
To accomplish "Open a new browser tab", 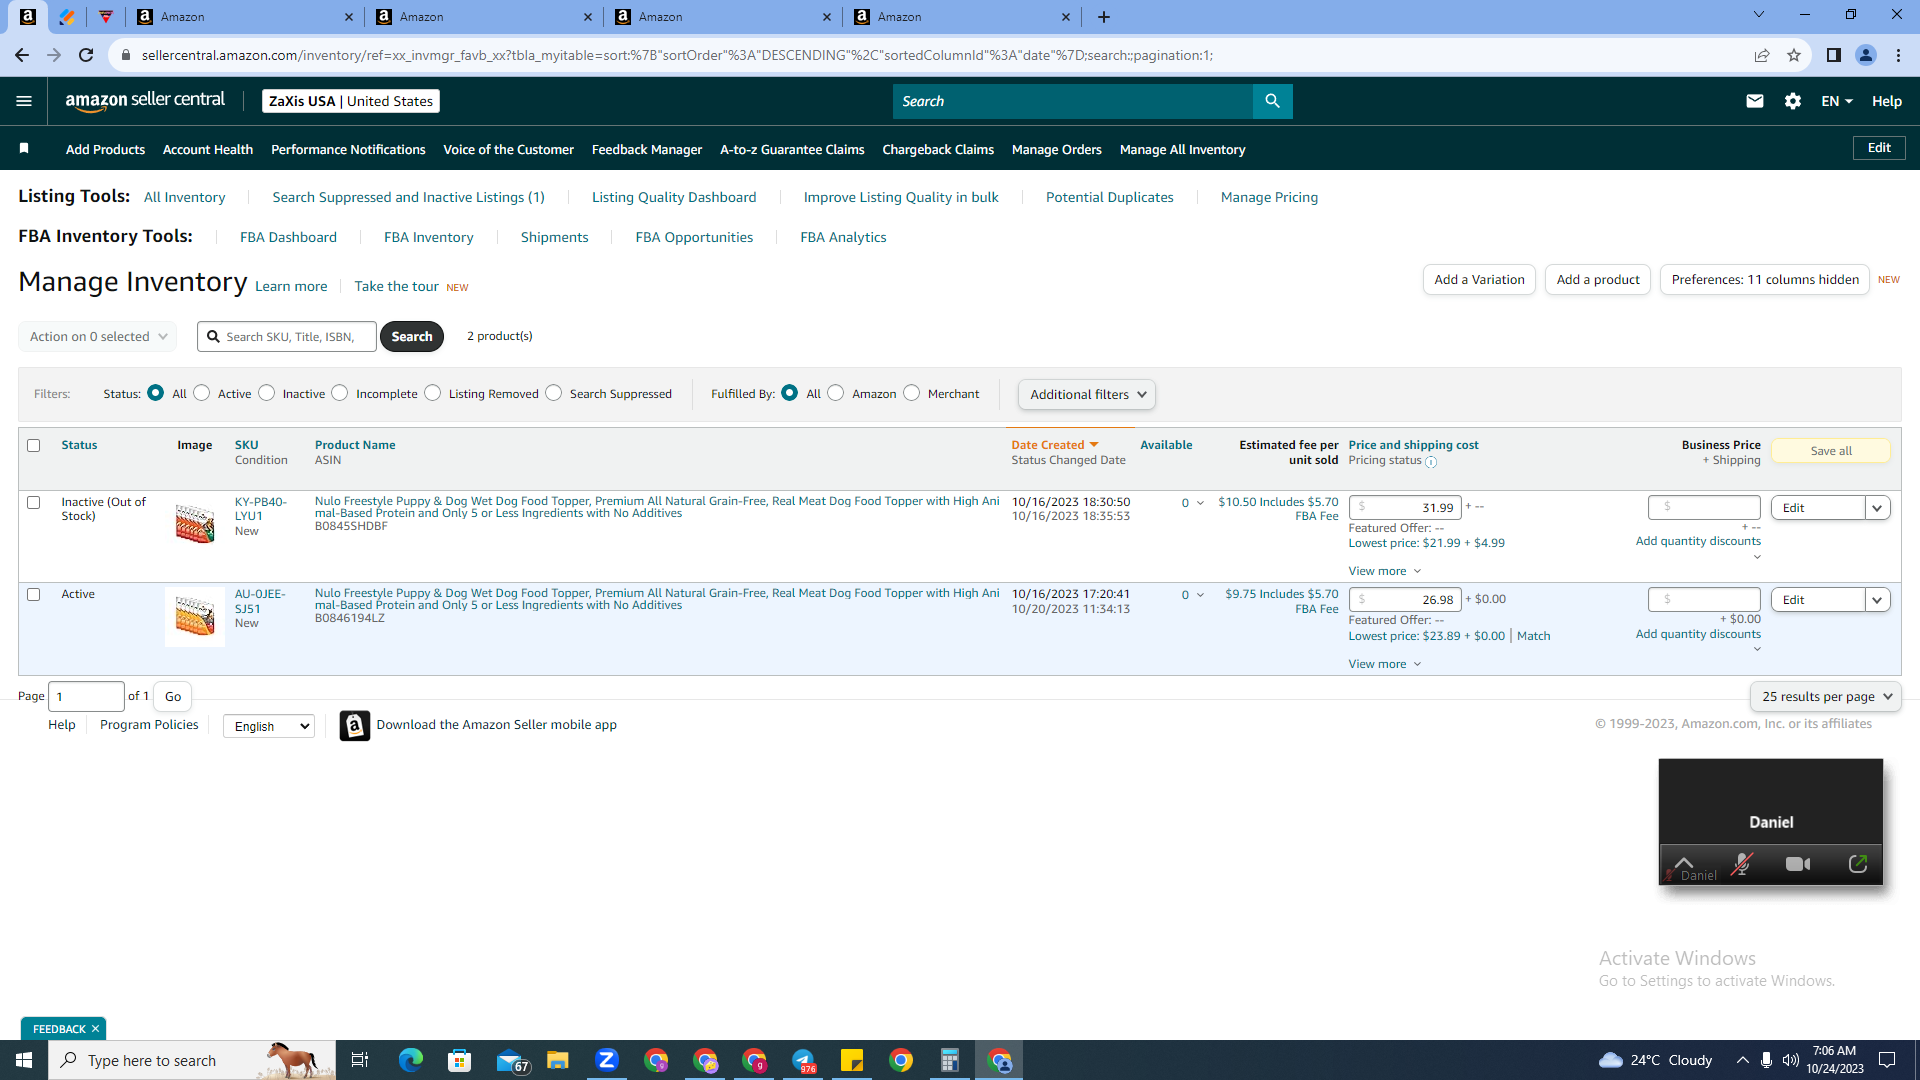I will tap(1104, 17).
